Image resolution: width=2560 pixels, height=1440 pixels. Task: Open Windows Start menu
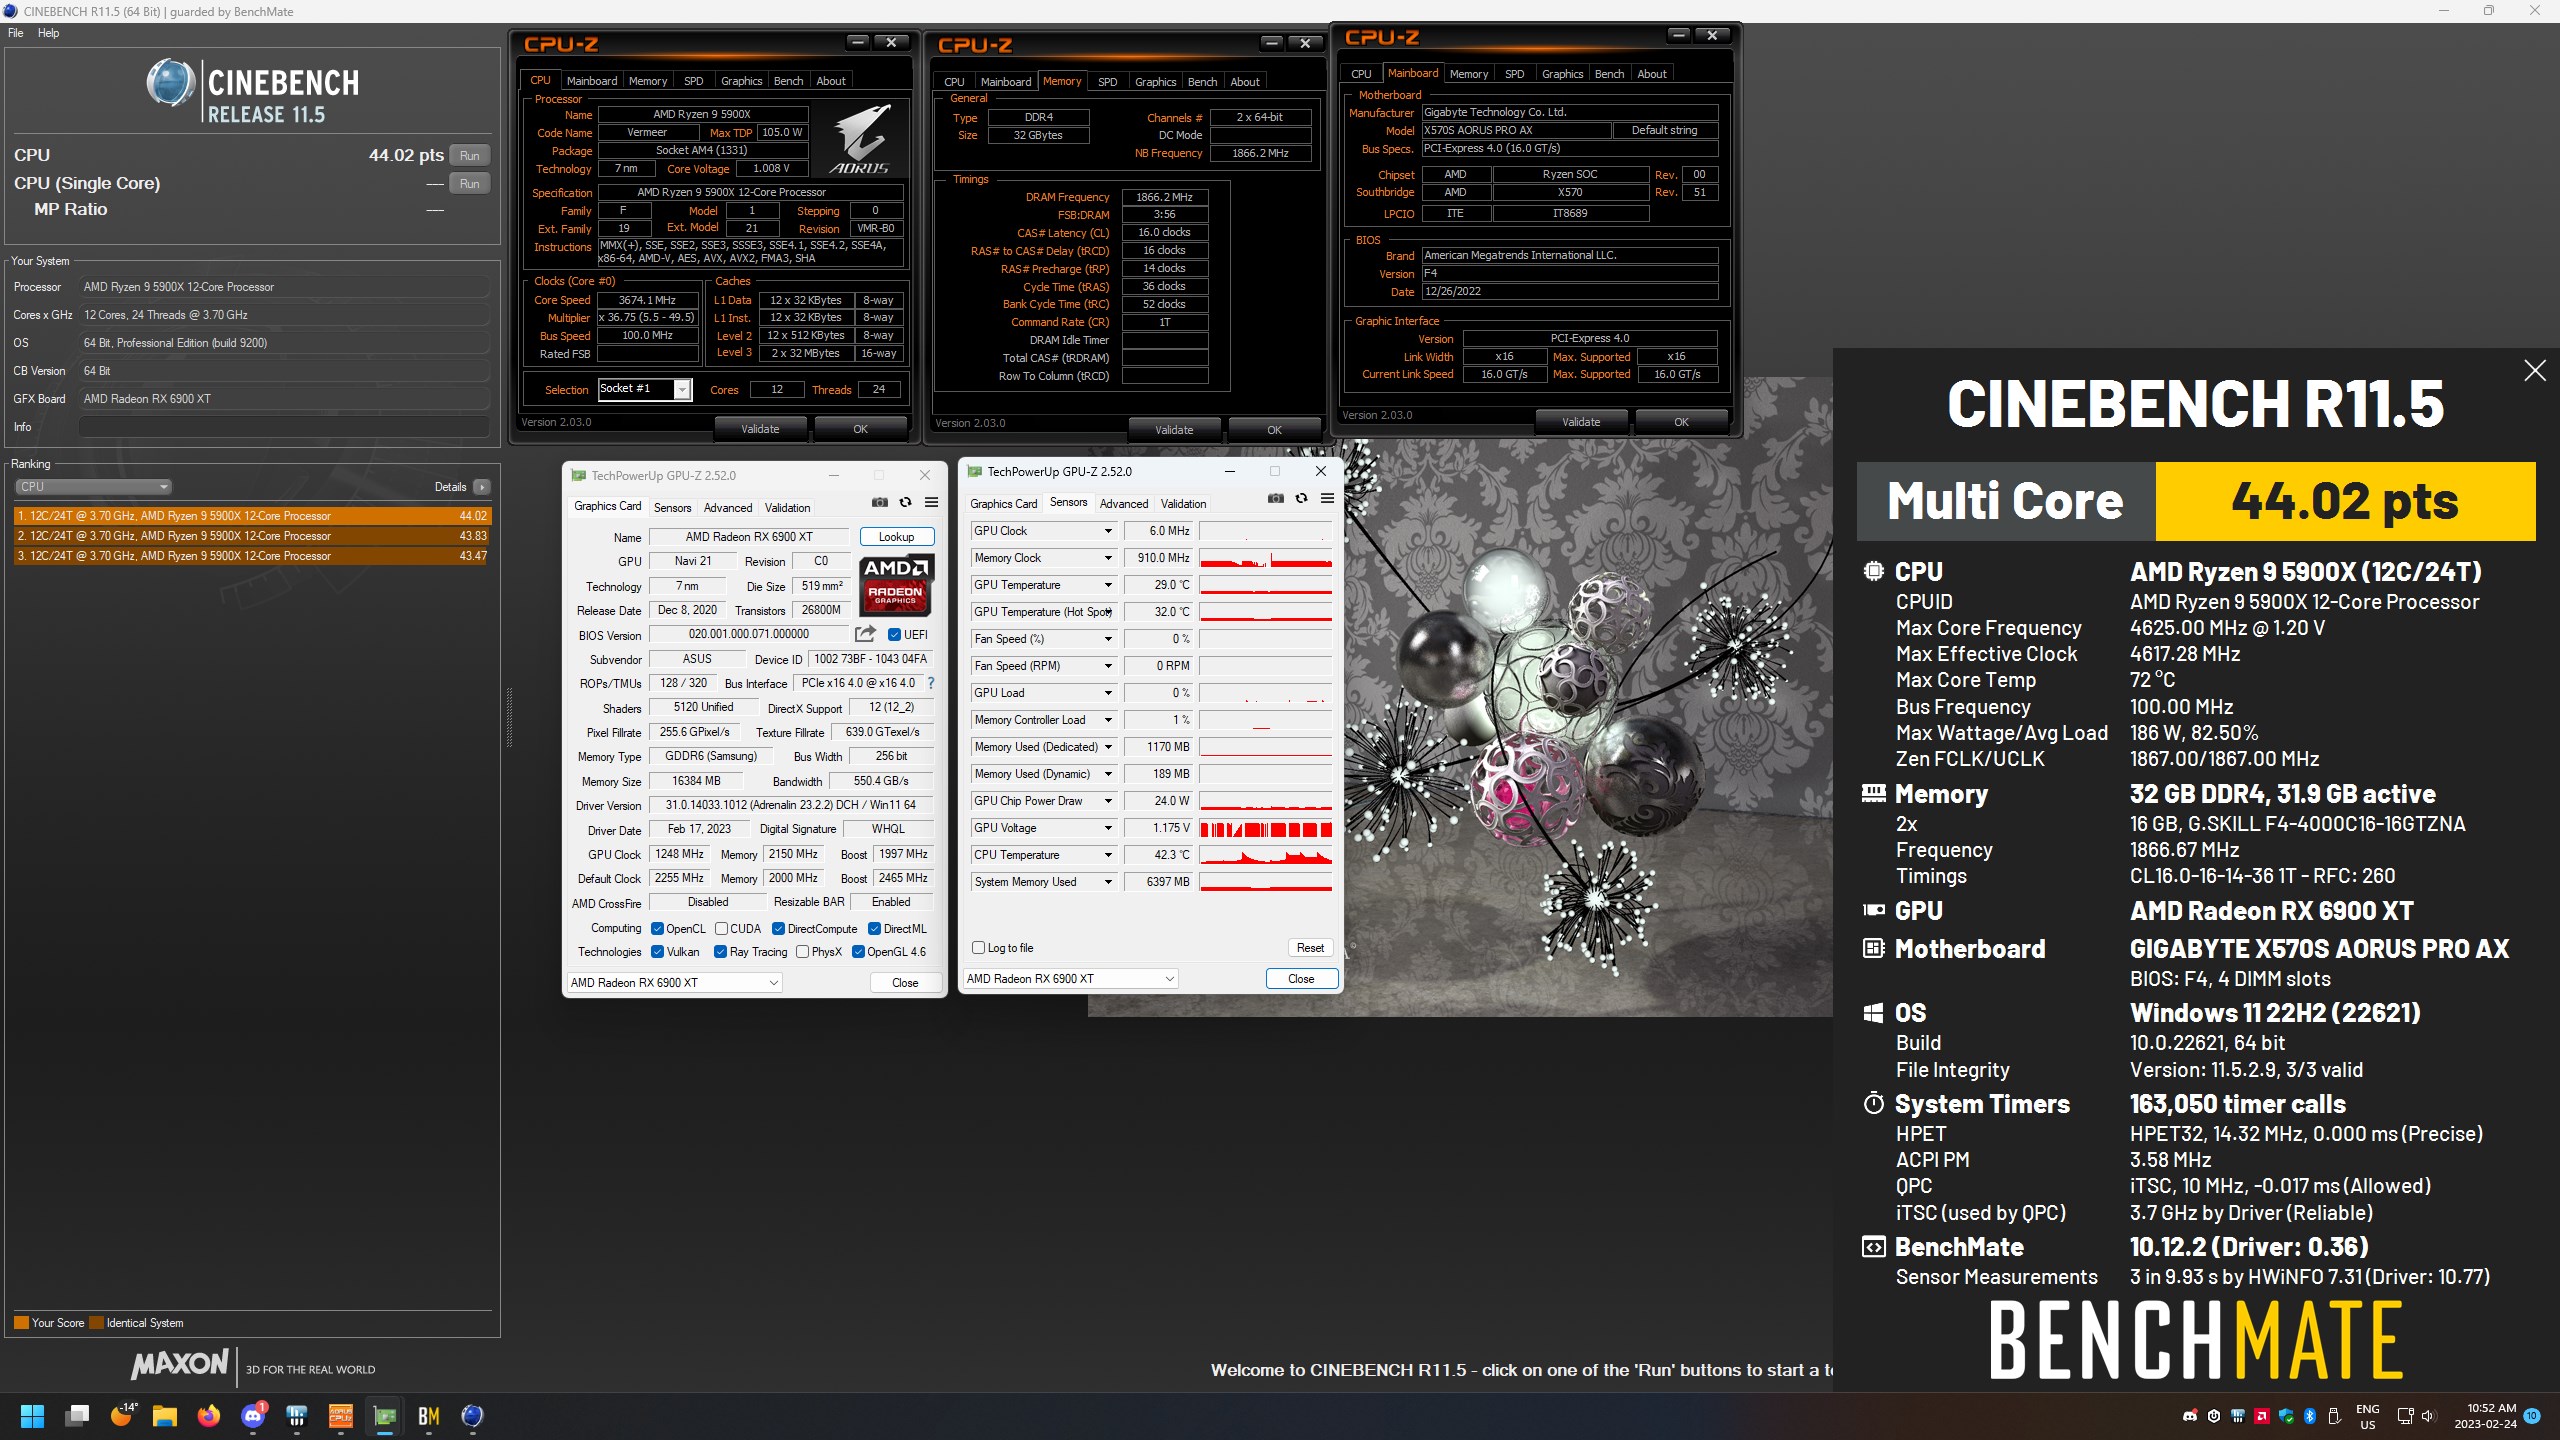coord(32,1416)
